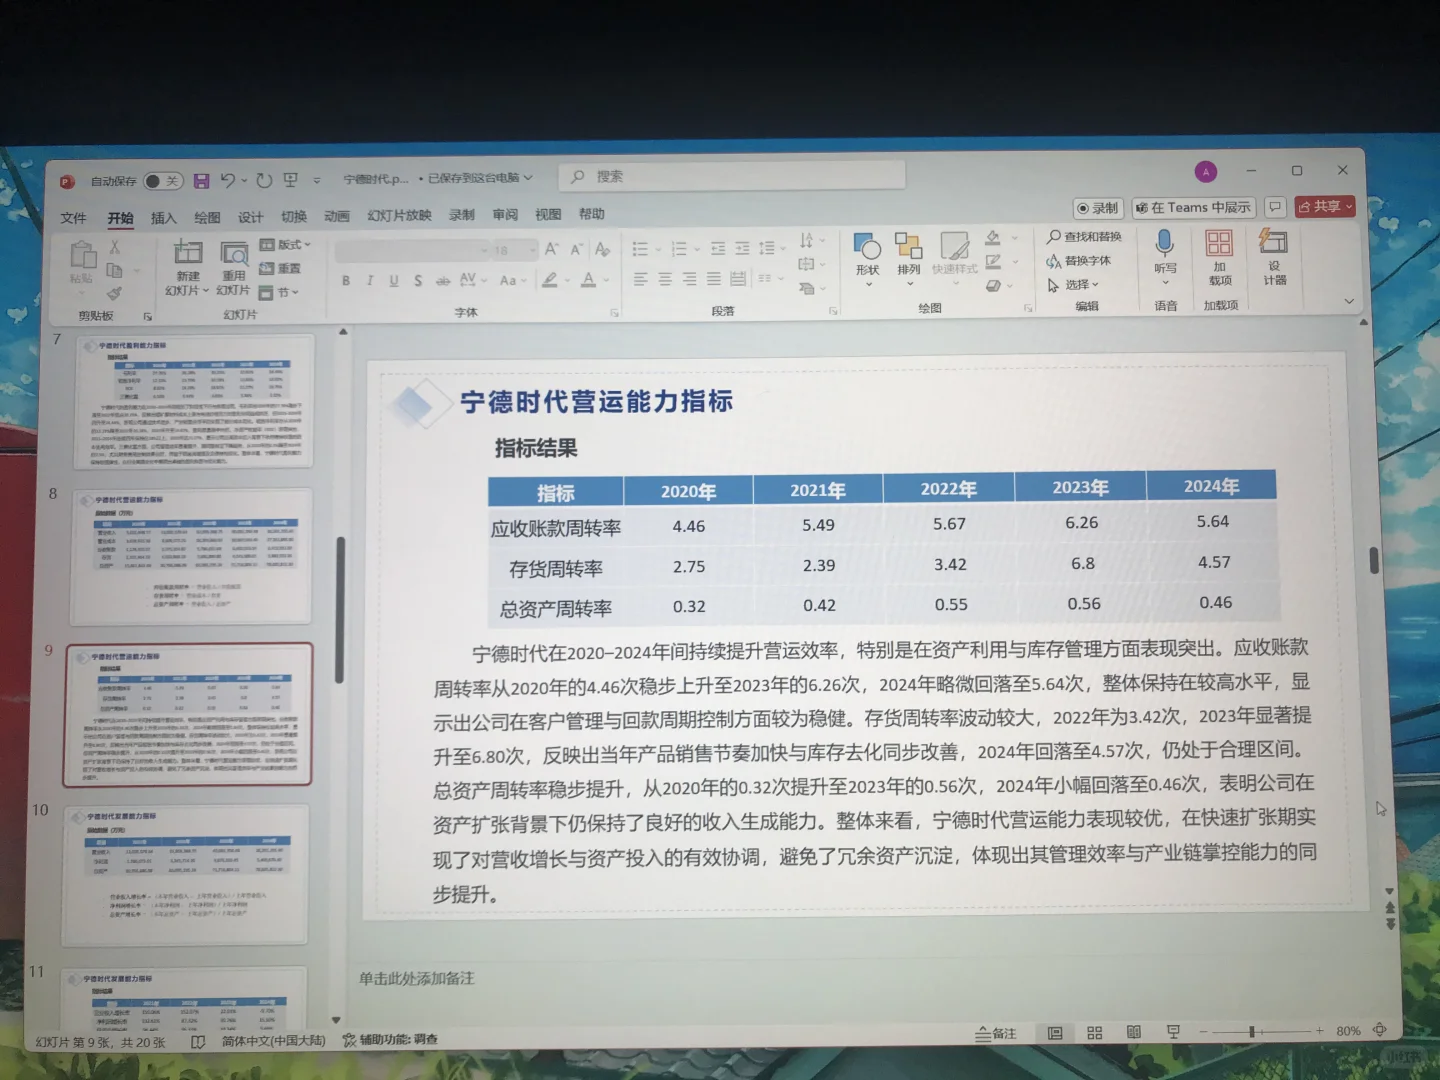The width and height of the screenshot is (1440, 1080).
Task: Switch to the 插入 tab
Action: click(x=163, y=217)
